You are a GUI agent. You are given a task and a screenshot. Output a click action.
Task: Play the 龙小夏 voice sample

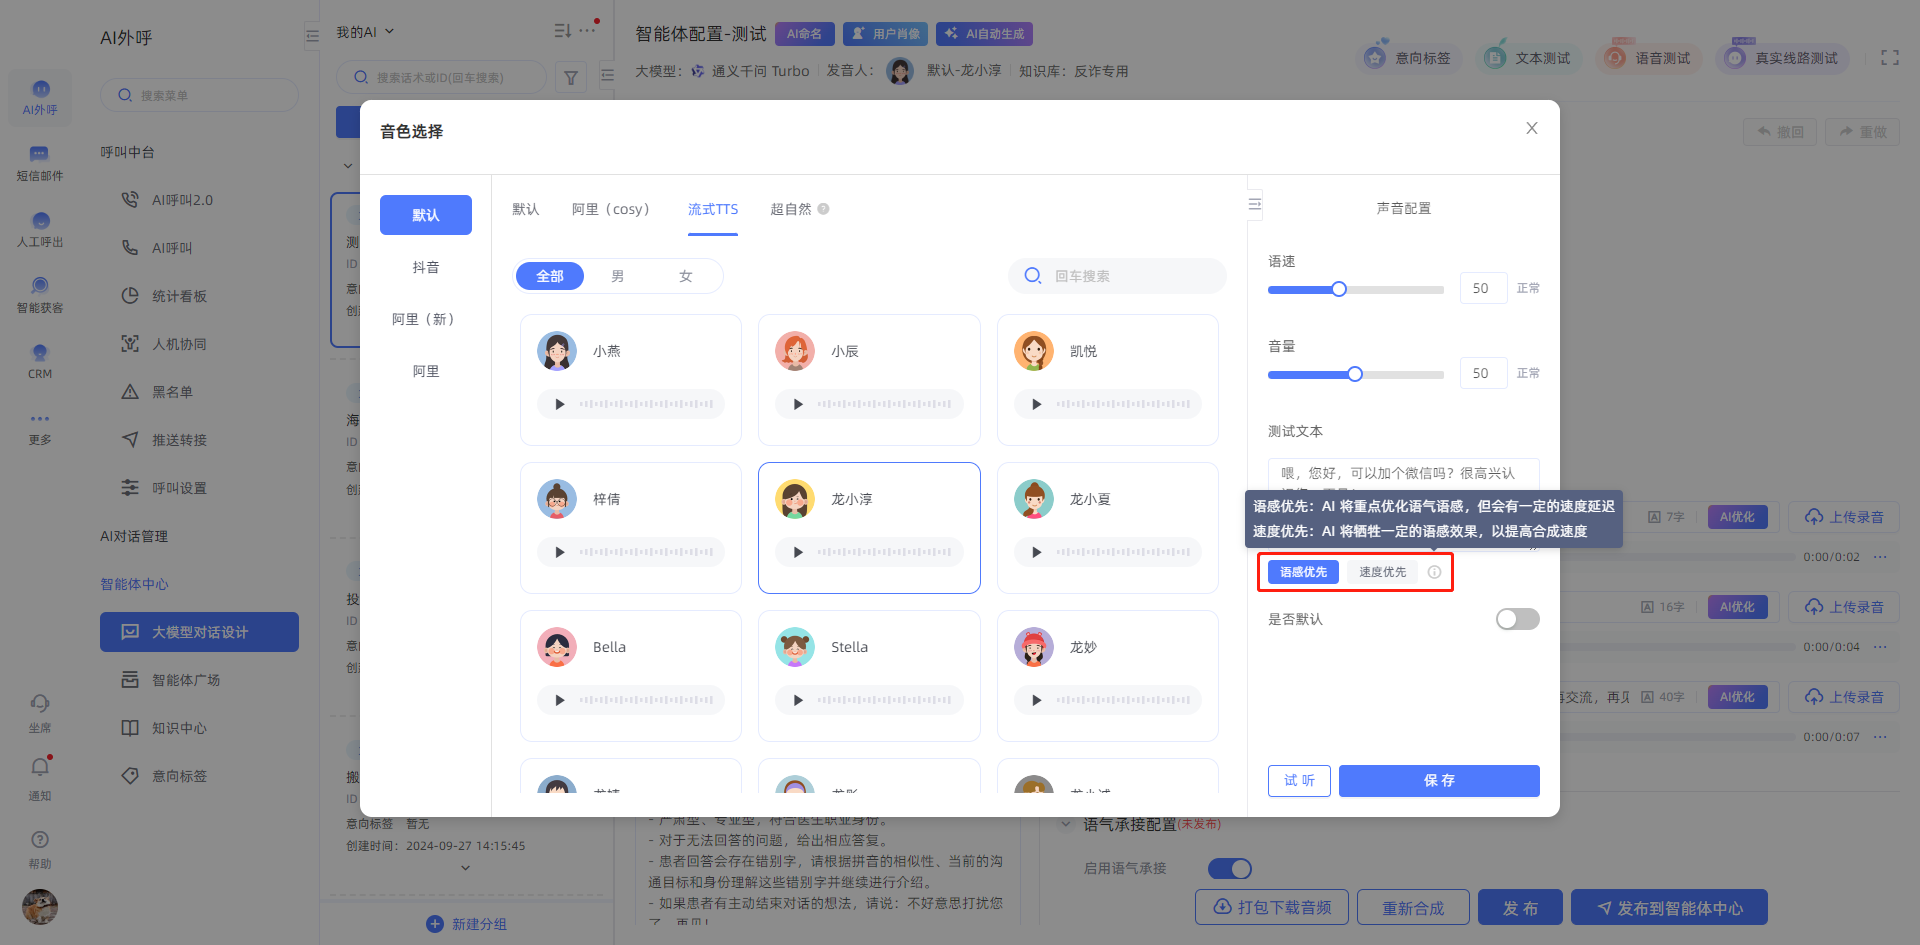click(x=1037, y=552)
